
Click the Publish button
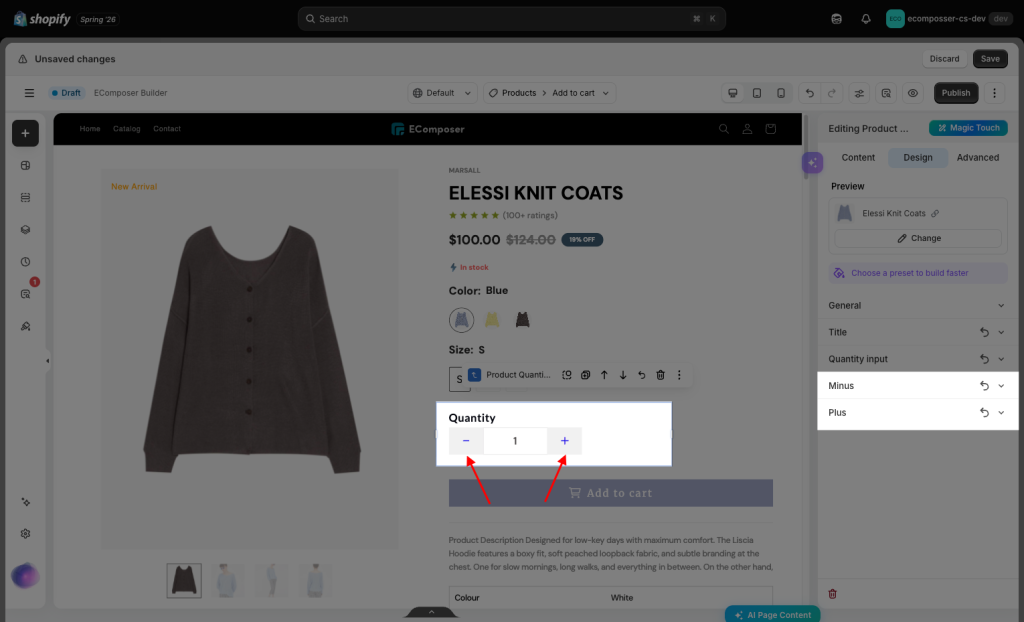(x=955, y=93)
